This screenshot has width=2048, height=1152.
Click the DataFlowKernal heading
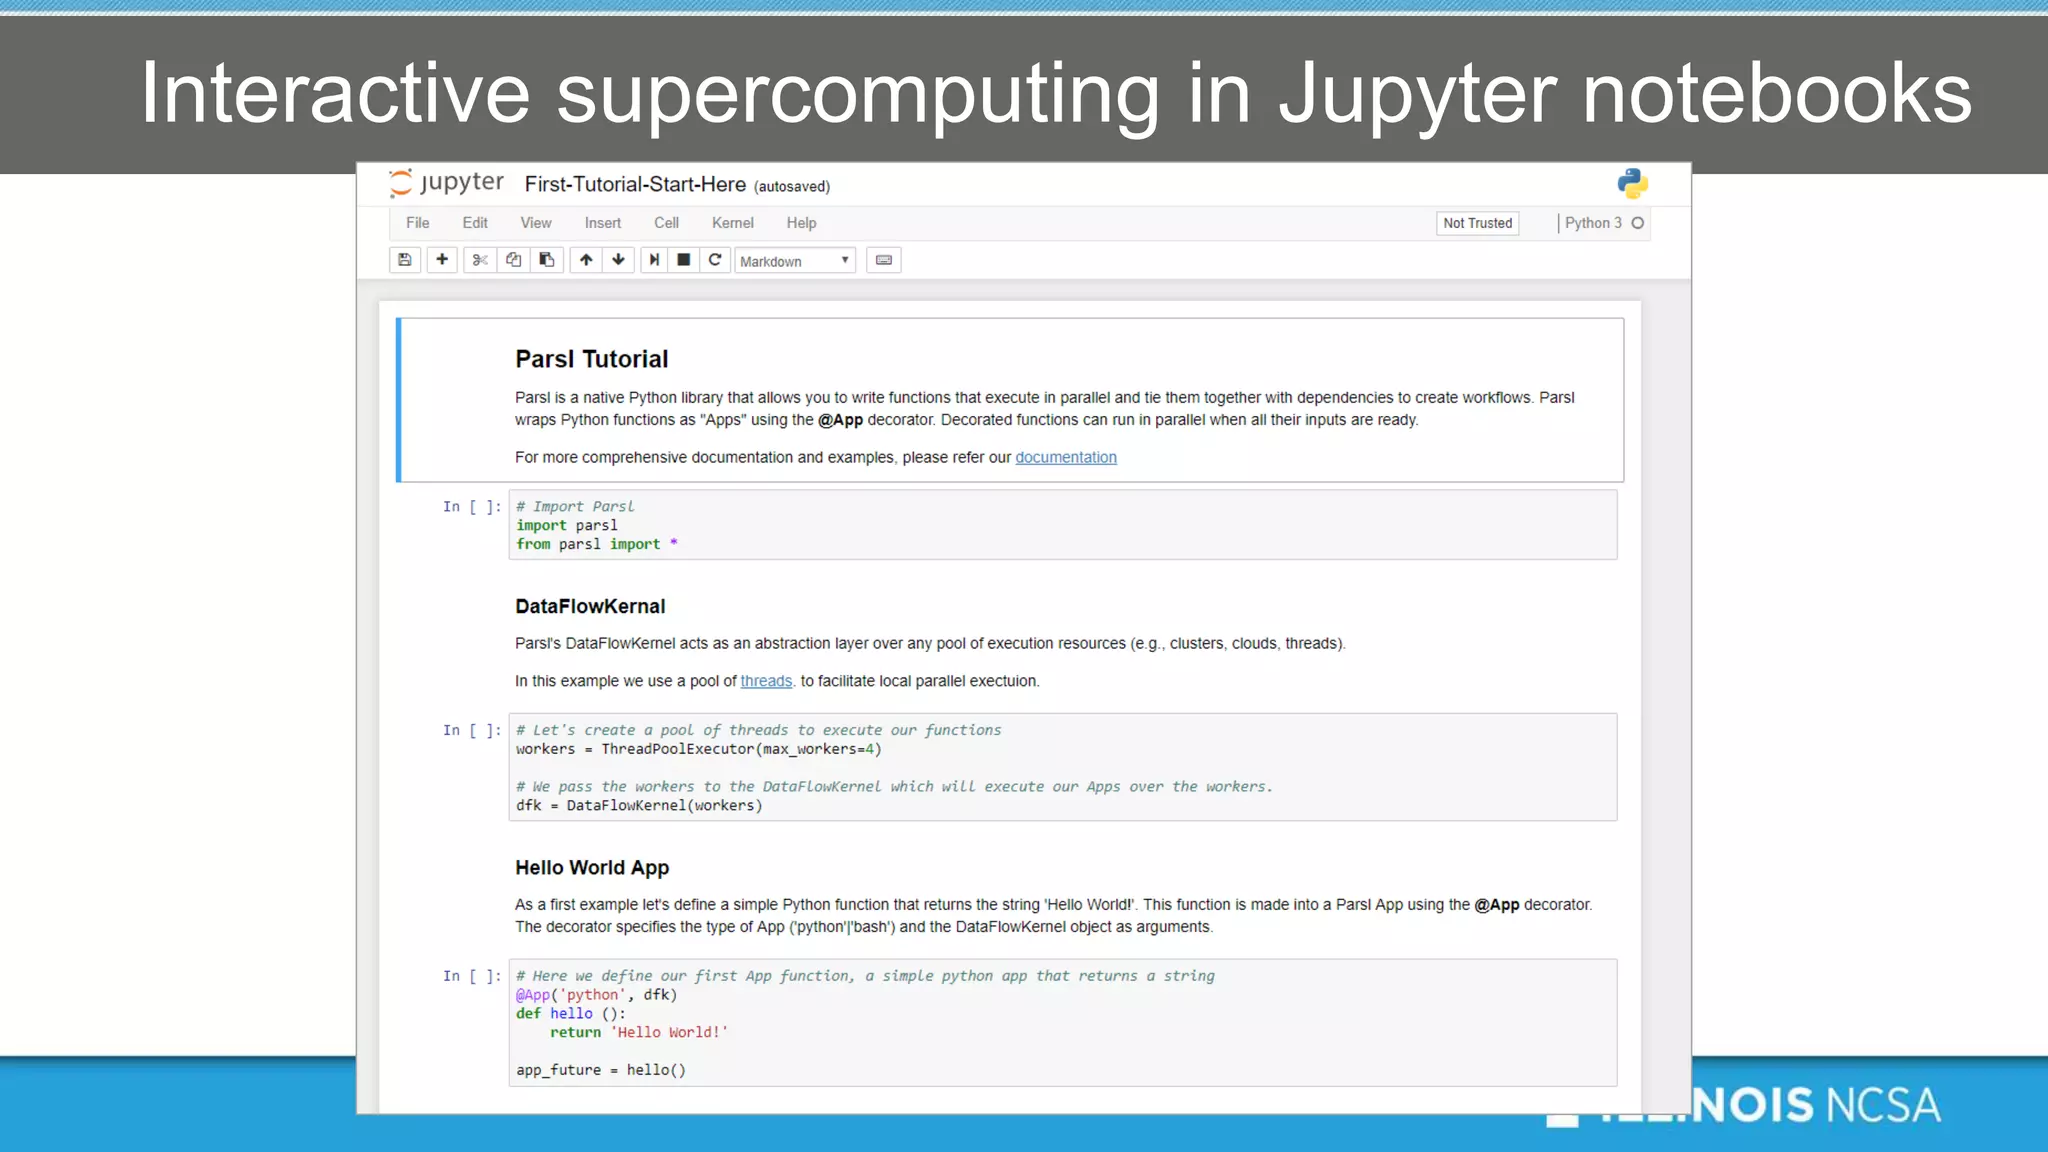[590, 606]
